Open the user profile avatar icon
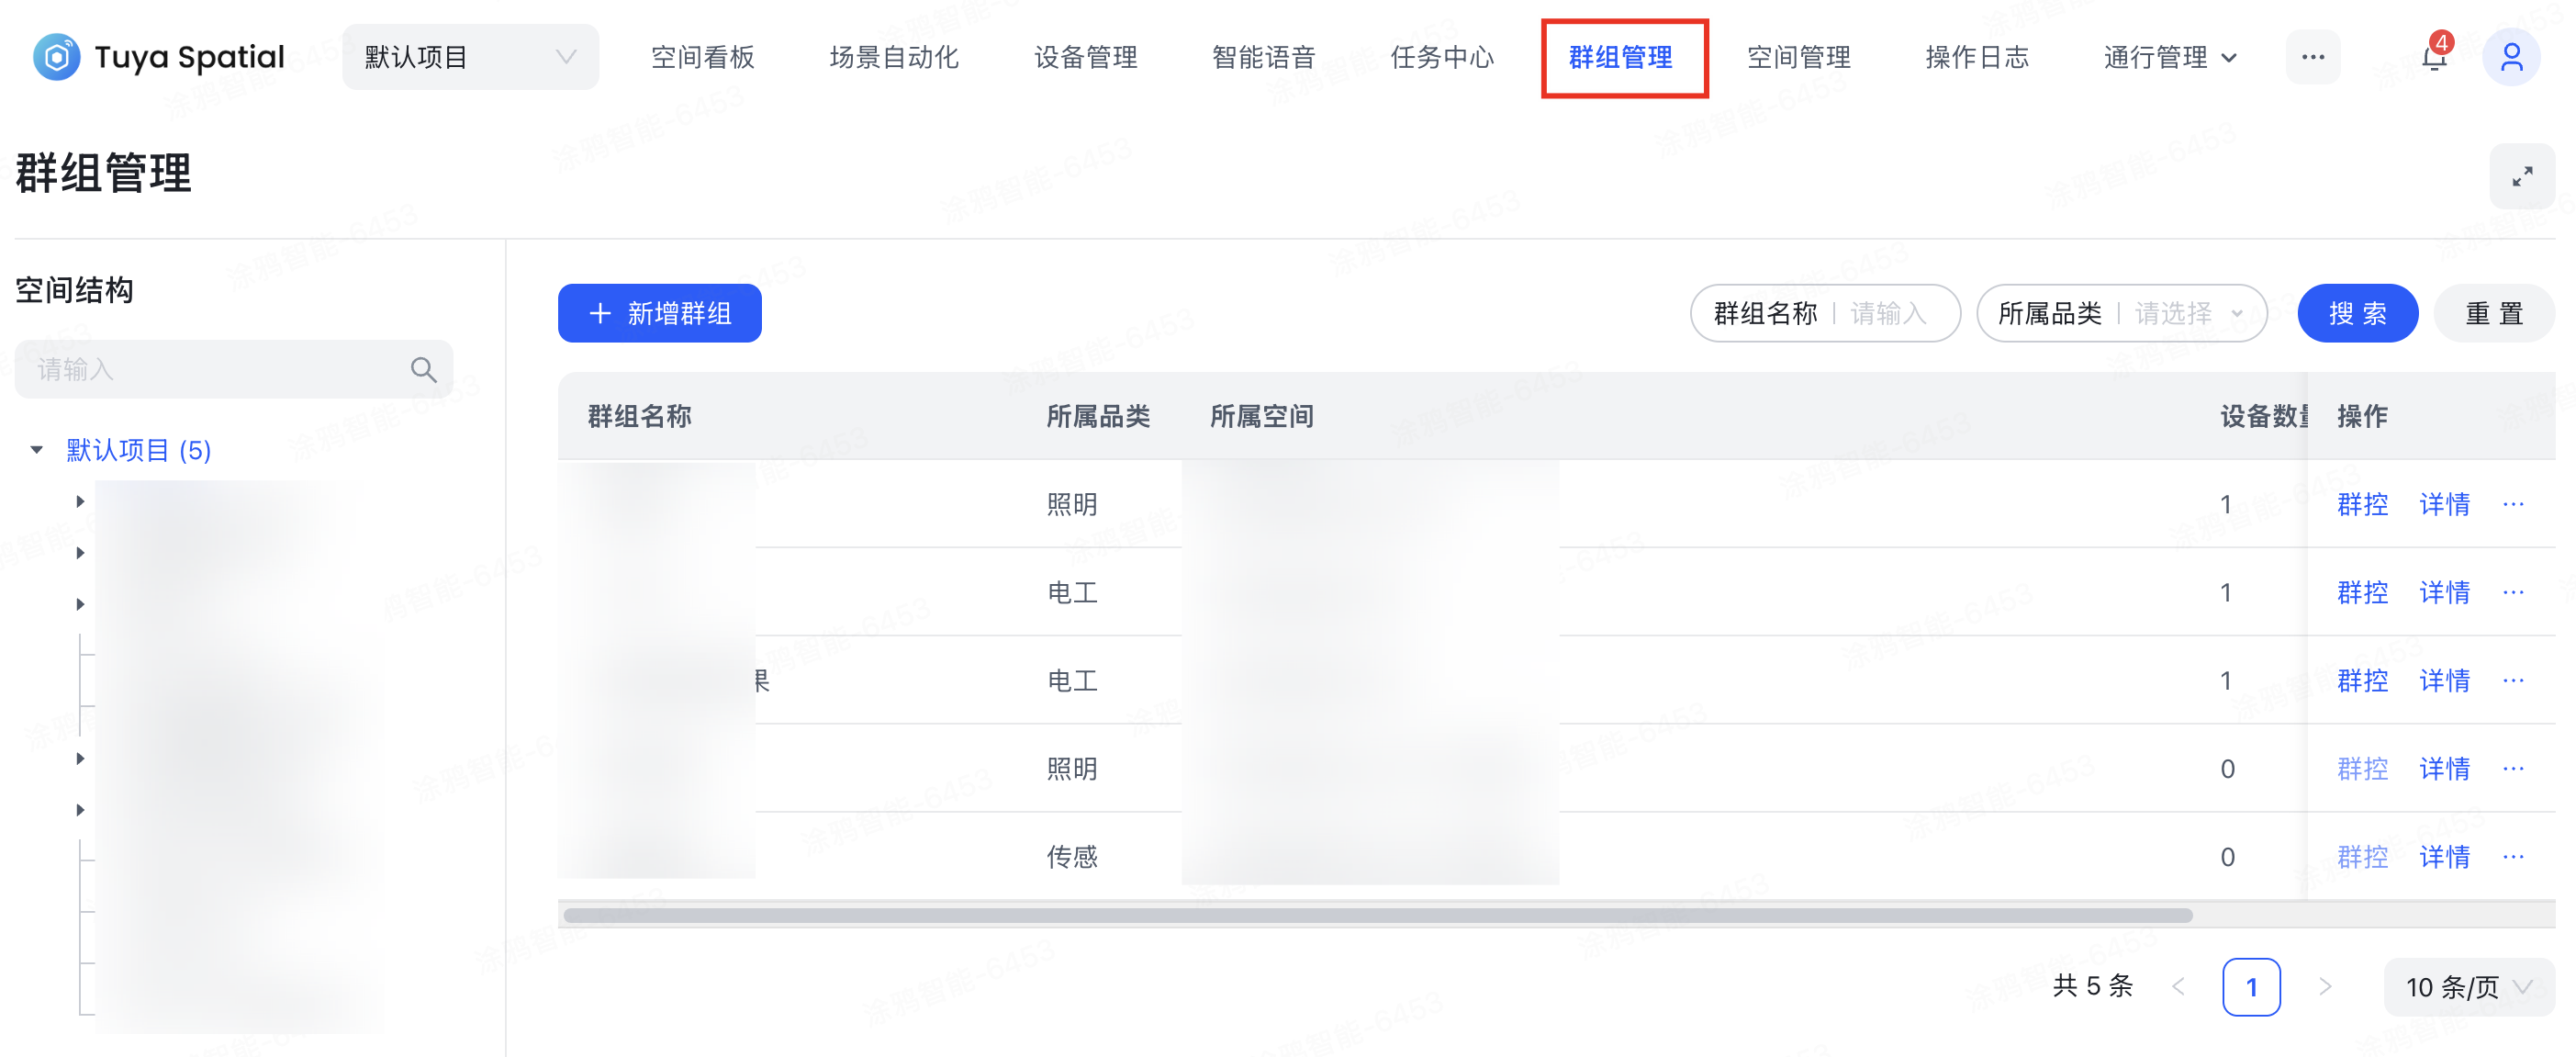 2510,57
